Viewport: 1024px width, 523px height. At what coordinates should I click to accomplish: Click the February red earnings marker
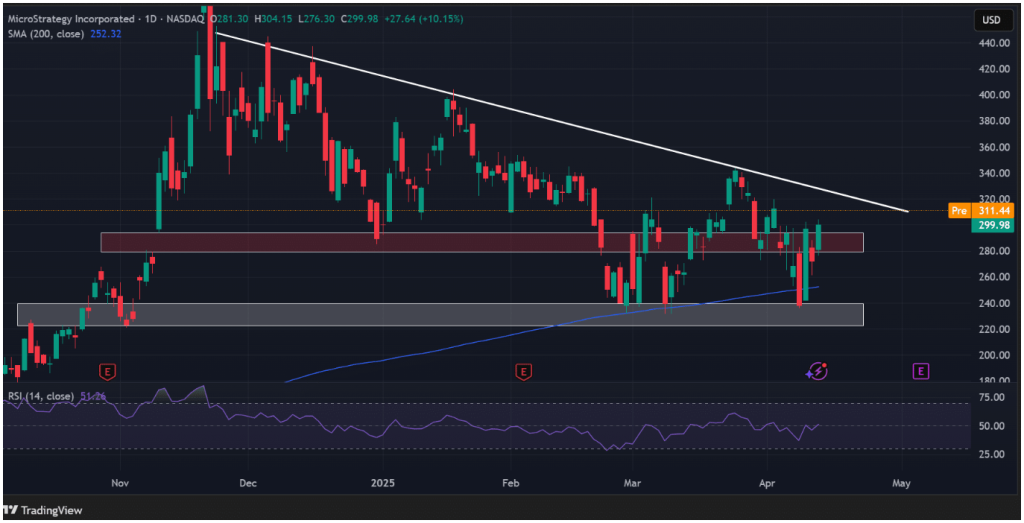[522, 371]
